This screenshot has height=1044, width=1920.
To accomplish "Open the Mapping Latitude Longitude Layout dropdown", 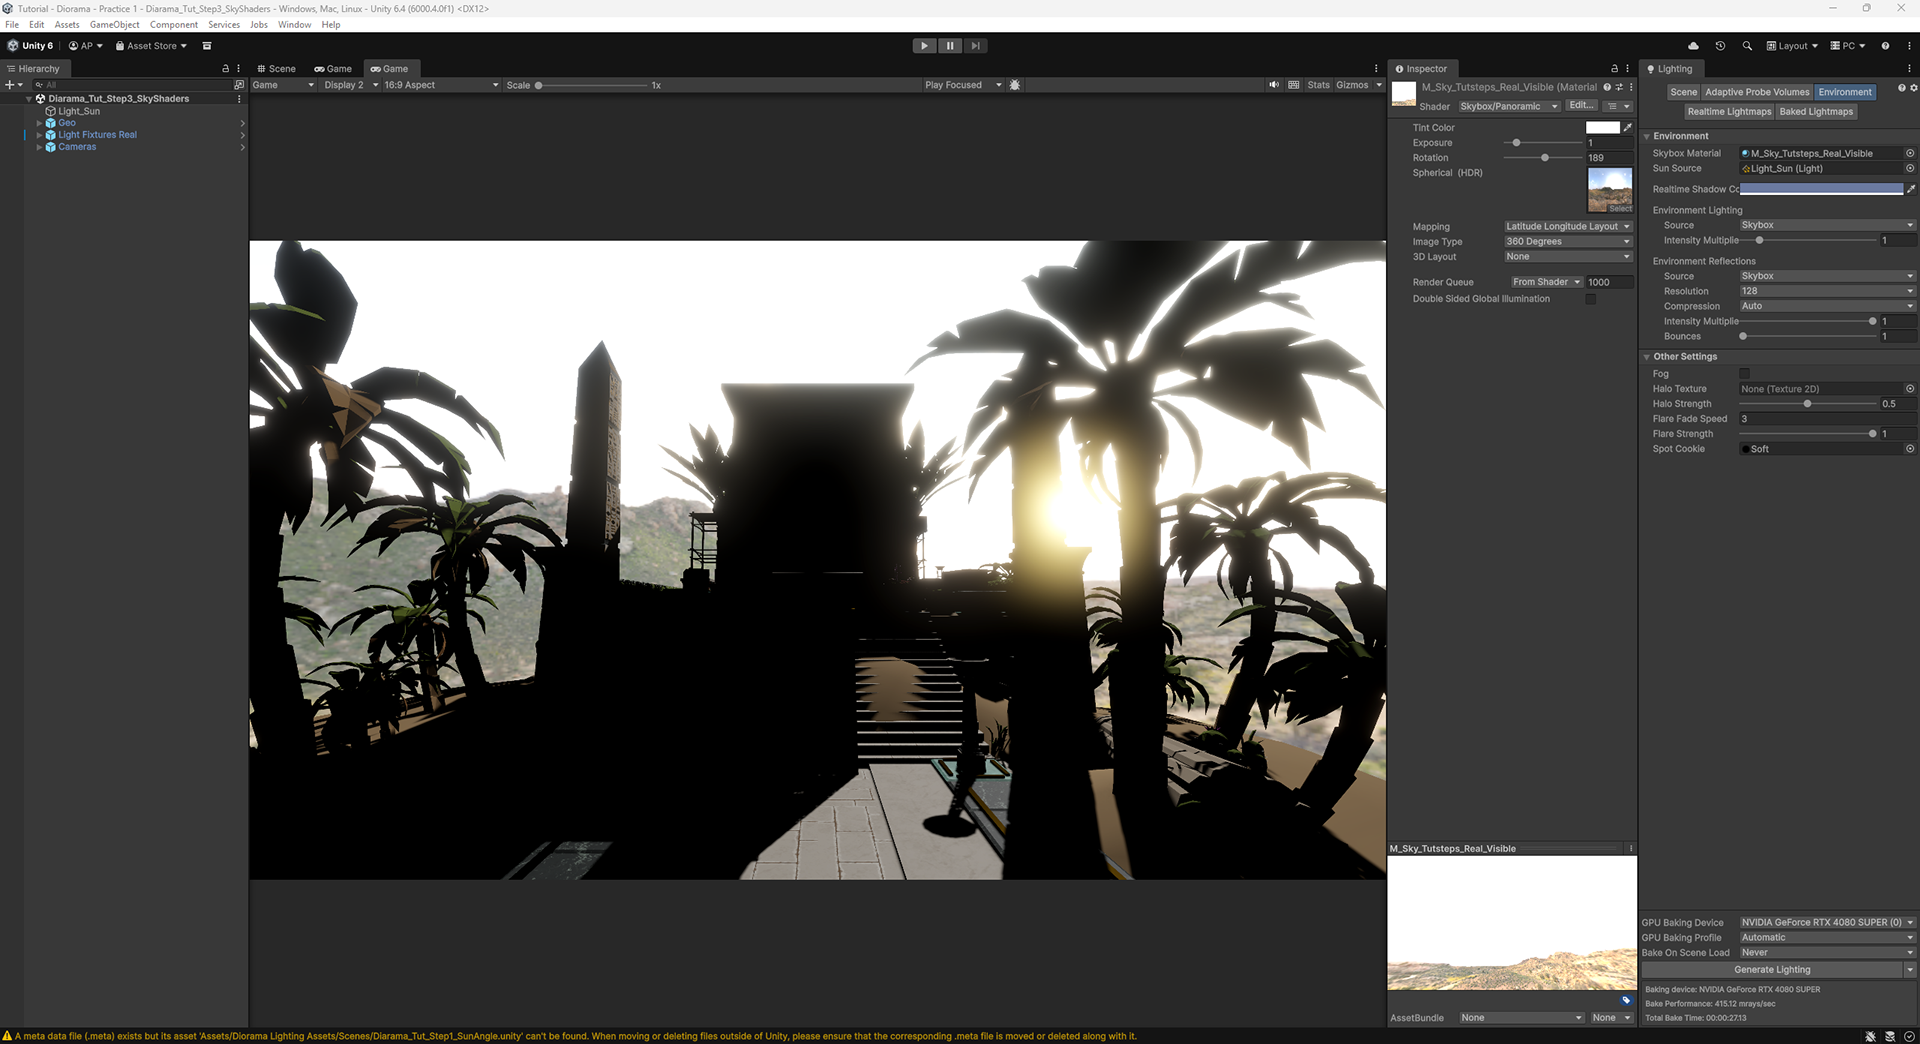I will pos(1568,227).
